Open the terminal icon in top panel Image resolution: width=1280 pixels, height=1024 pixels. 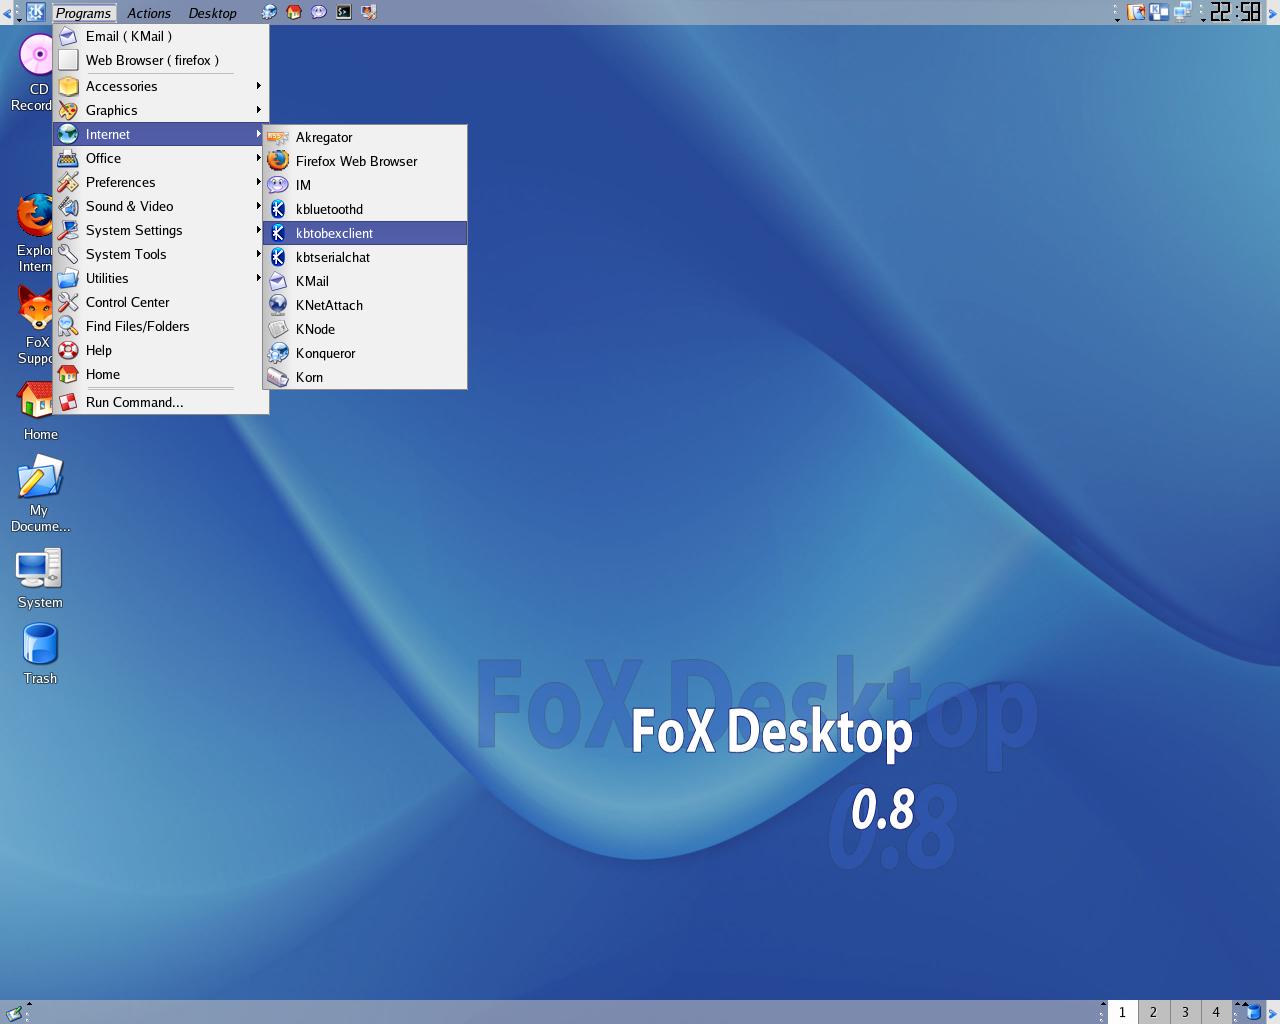344,12
